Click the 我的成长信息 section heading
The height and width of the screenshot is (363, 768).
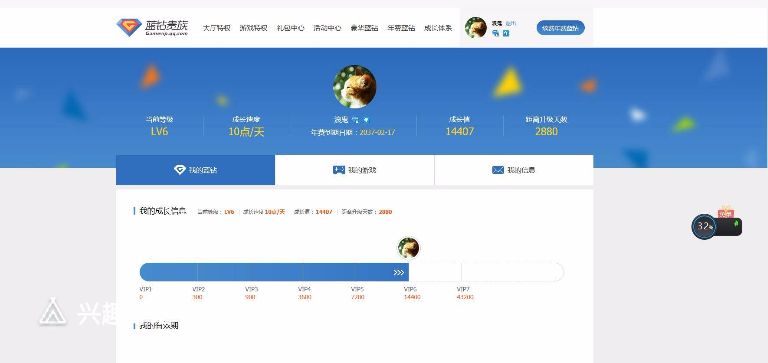pyautogui.click(x=163, y=211)
